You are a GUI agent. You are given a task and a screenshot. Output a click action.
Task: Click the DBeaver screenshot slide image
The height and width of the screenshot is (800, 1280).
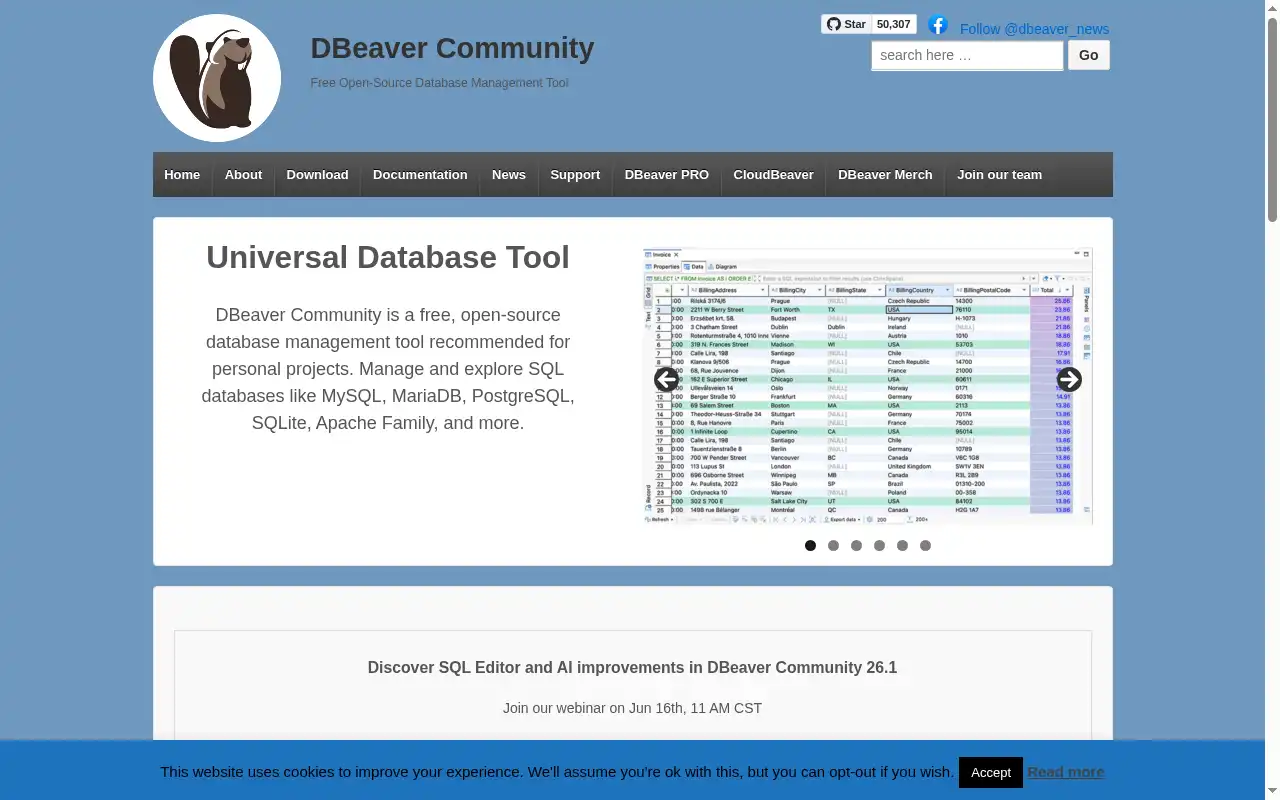(x=867, y=386)
